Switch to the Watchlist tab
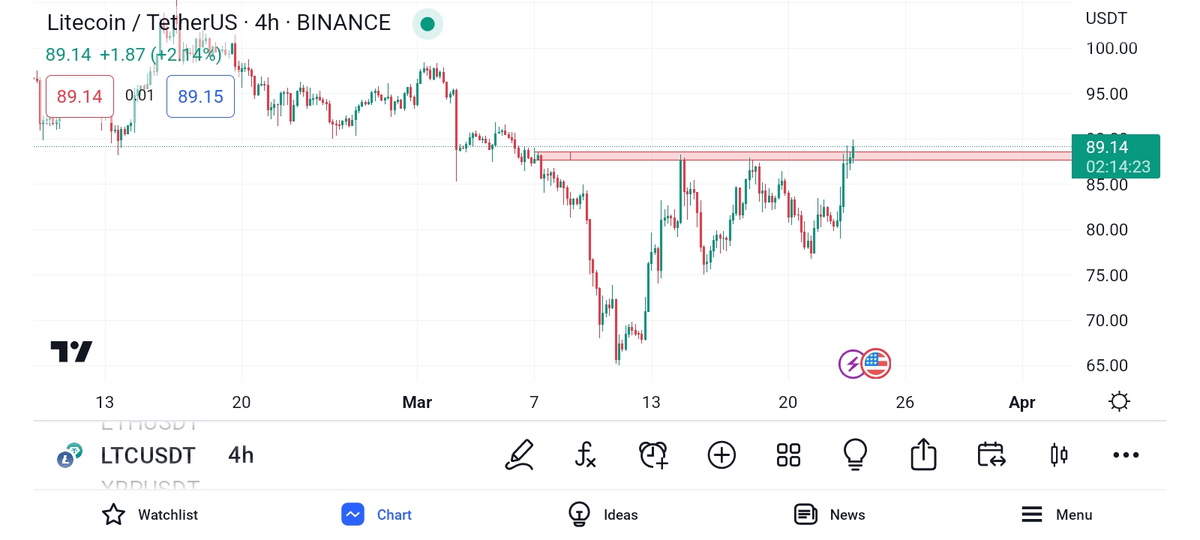 tap(150, 515)
